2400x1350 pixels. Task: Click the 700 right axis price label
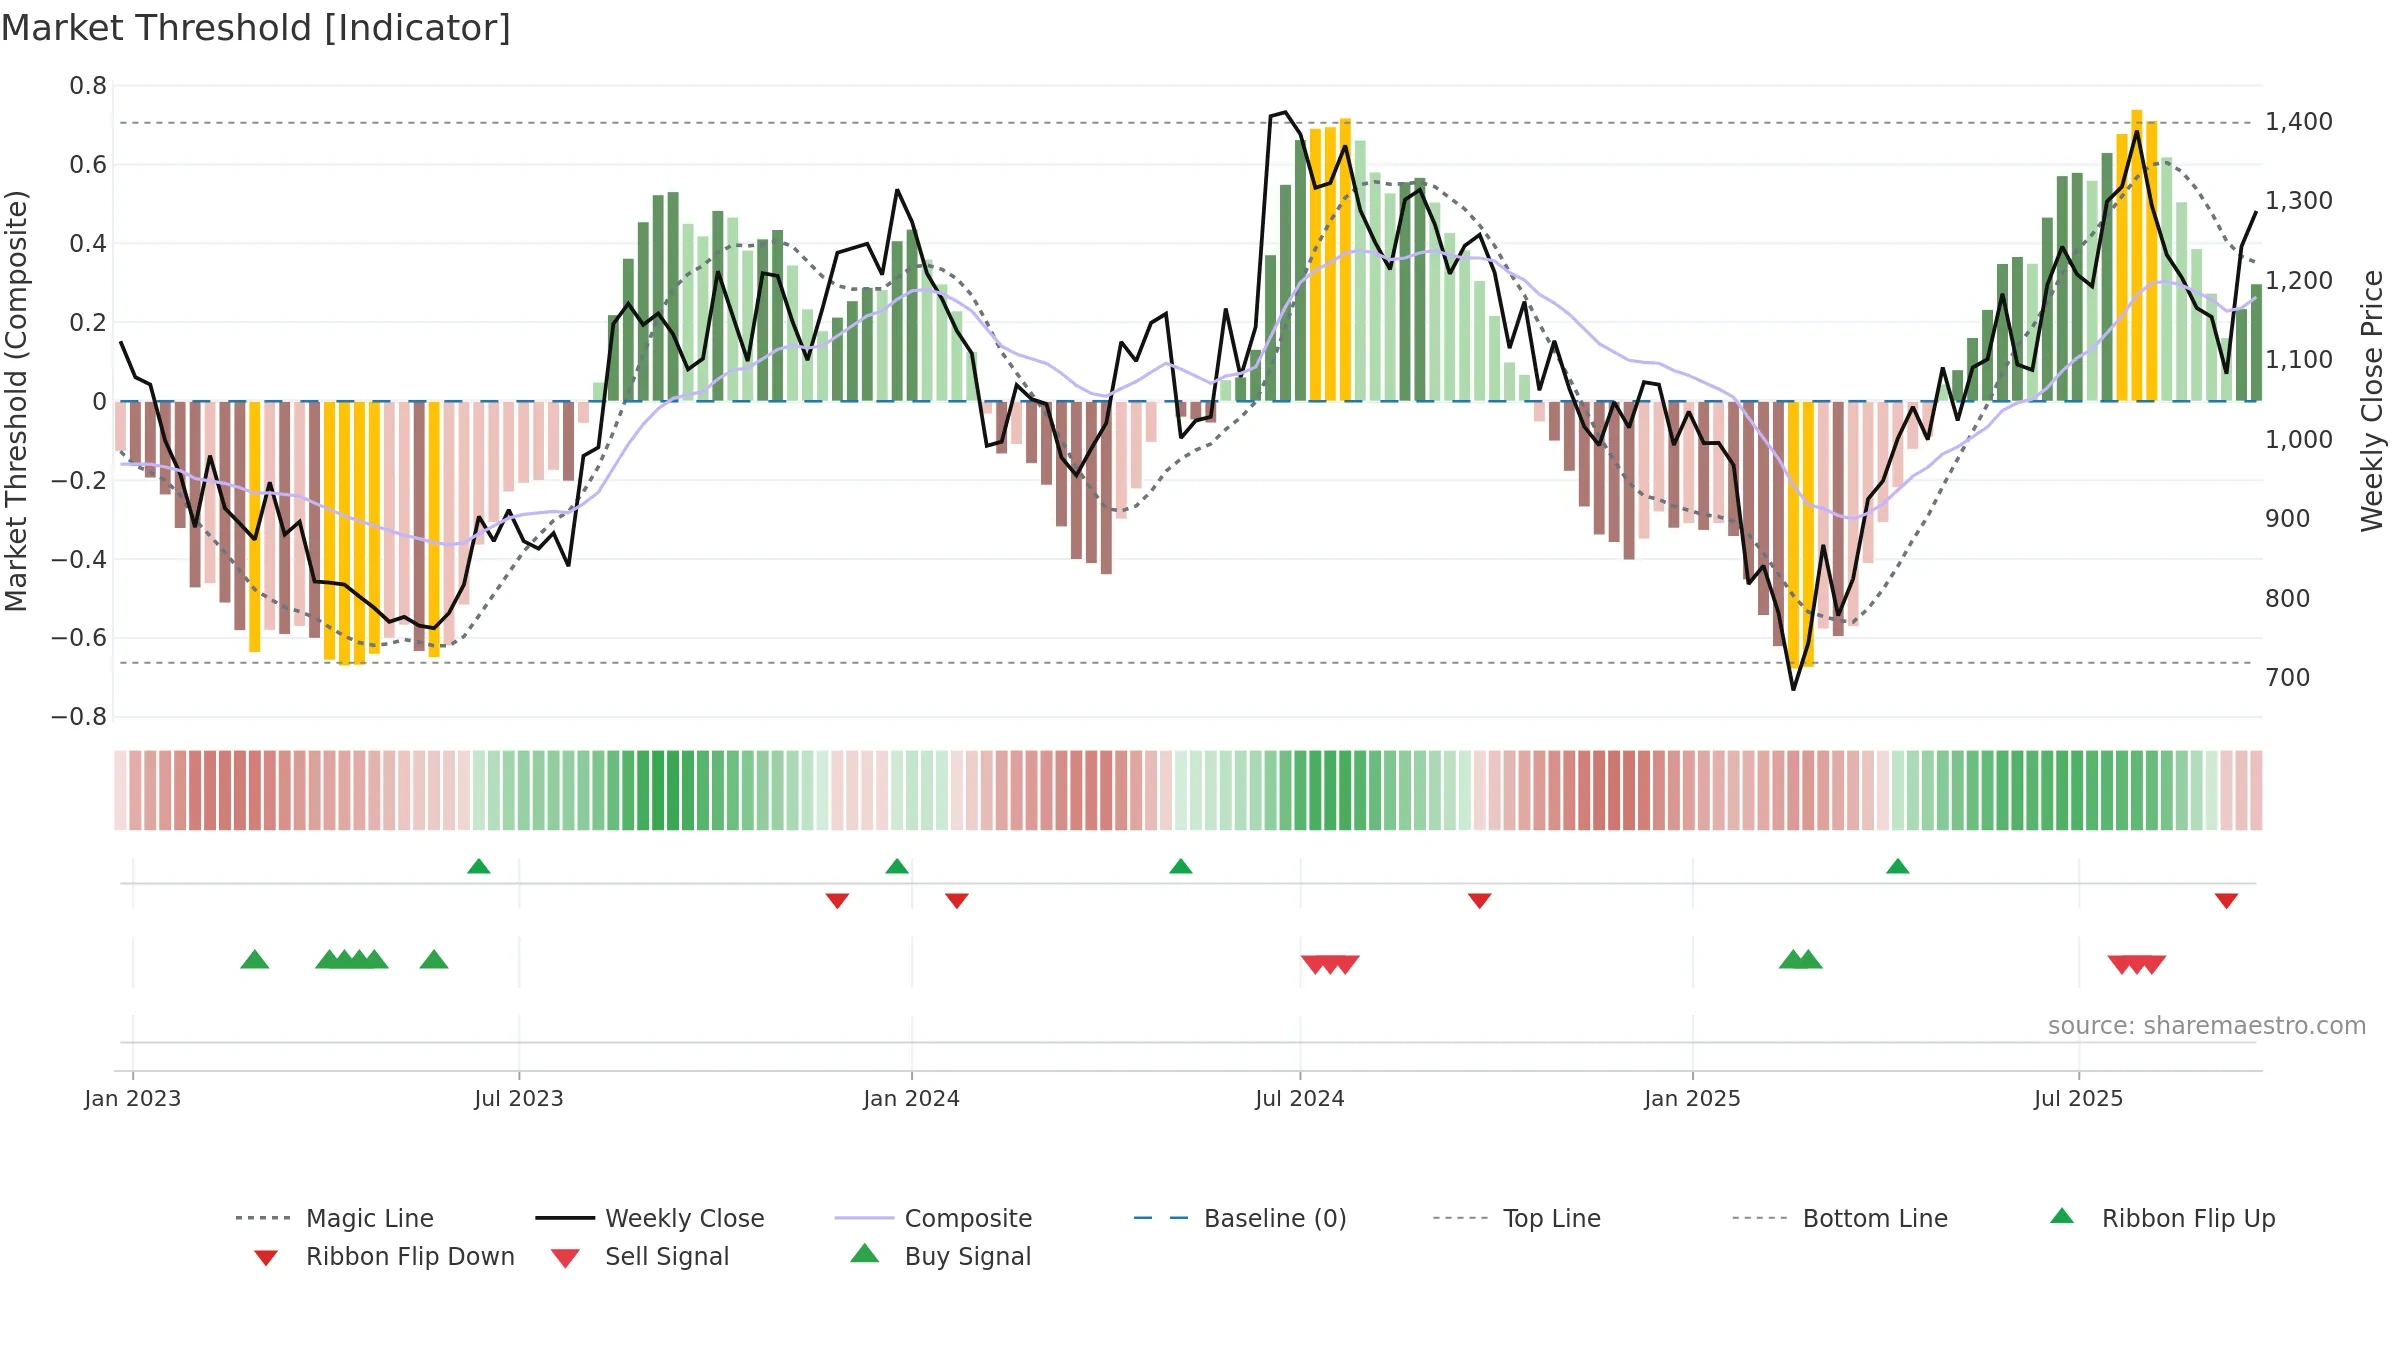2288,678
